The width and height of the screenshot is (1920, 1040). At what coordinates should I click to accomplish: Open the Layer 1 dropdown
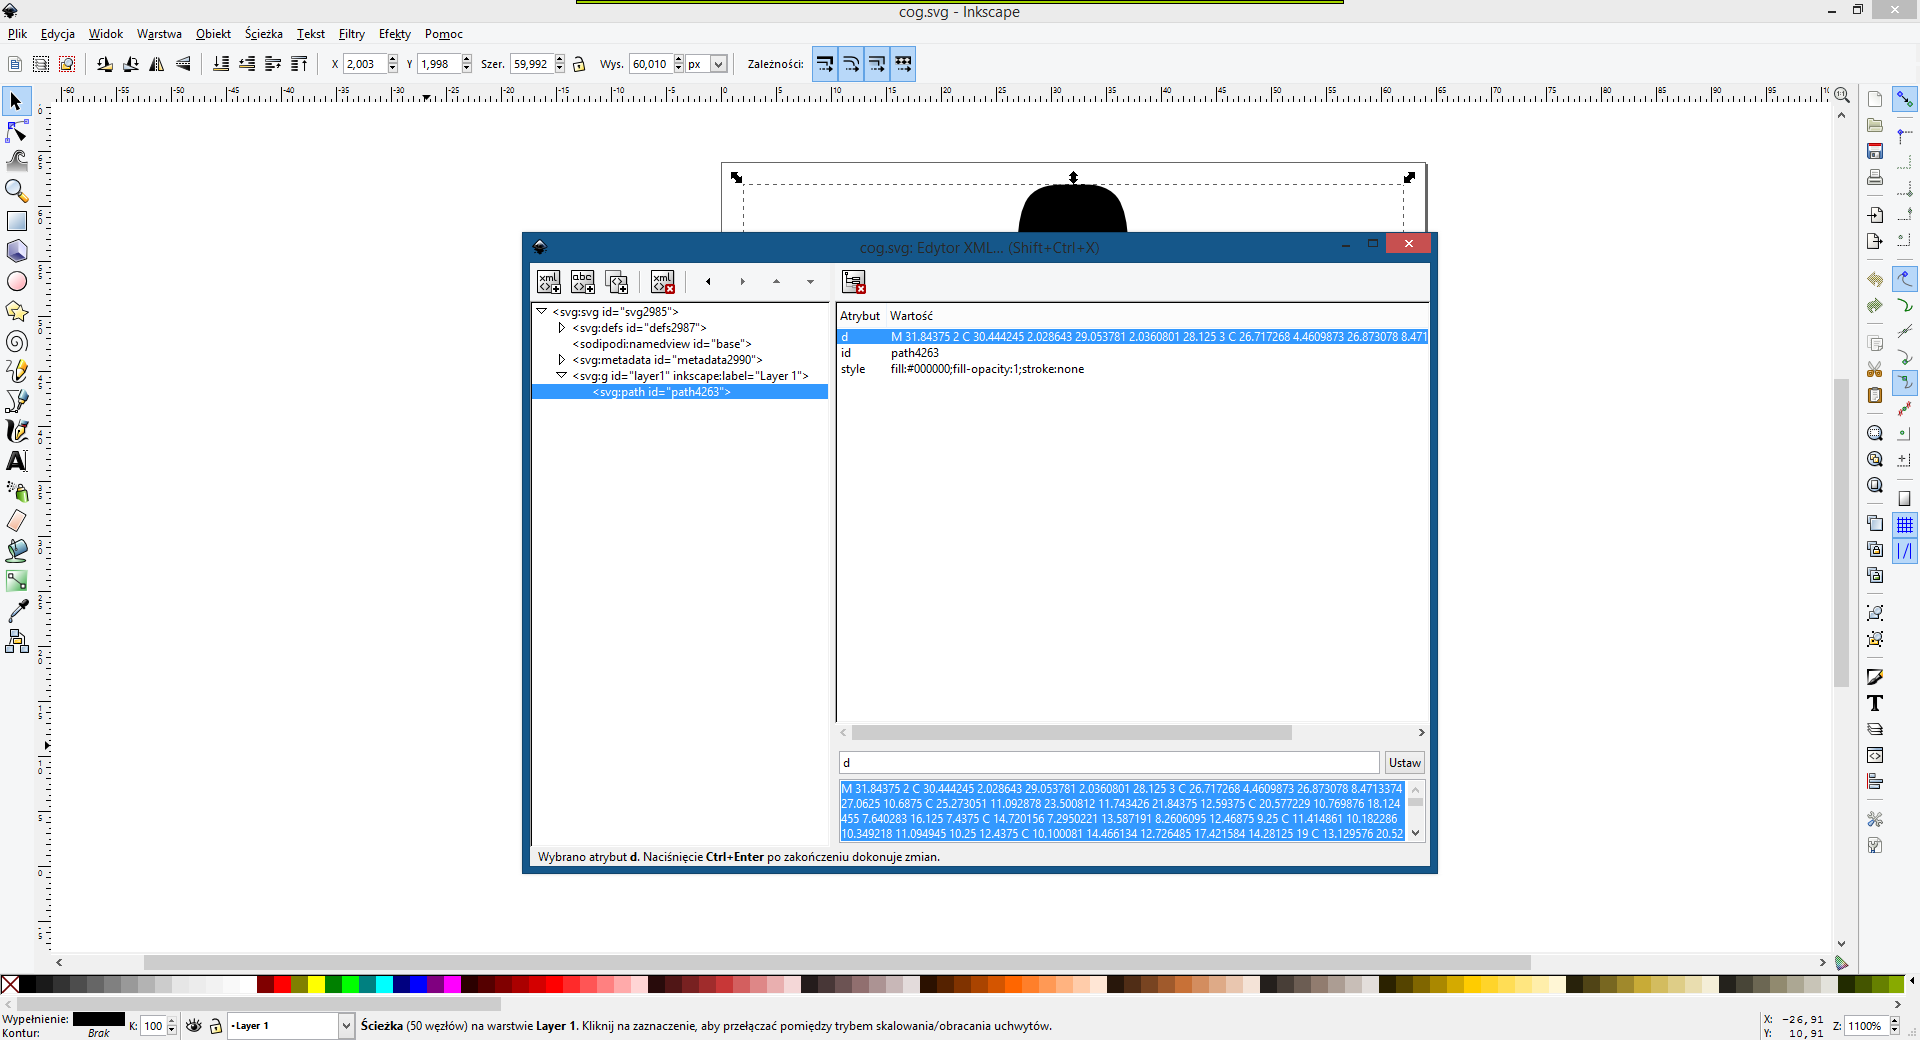(x=345, y=1026)
